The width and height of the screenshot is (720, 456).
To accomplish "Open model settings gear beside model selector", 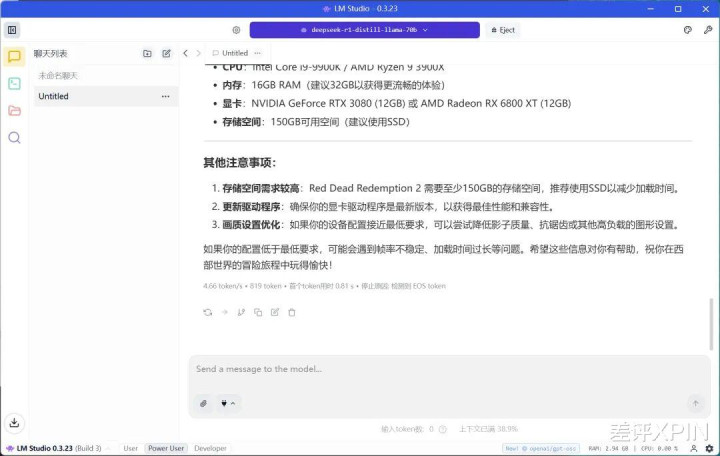I will click(x=236, y=30).
